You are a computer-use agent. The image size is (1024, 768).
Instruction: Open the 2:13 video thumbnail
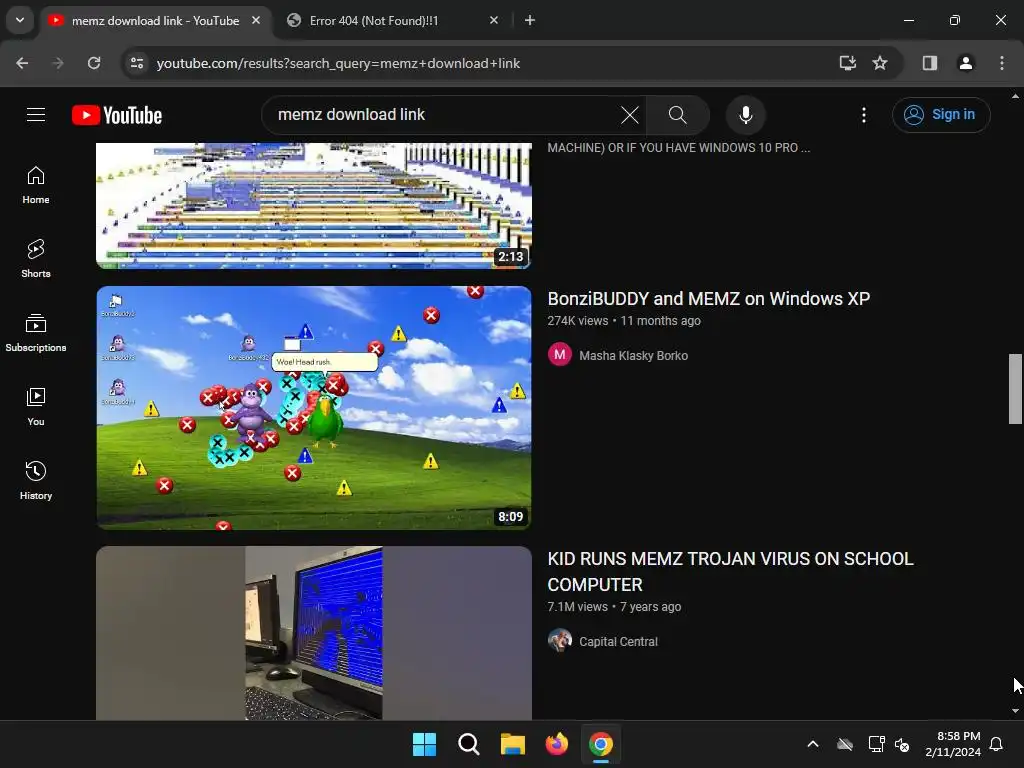pos(314,206)
